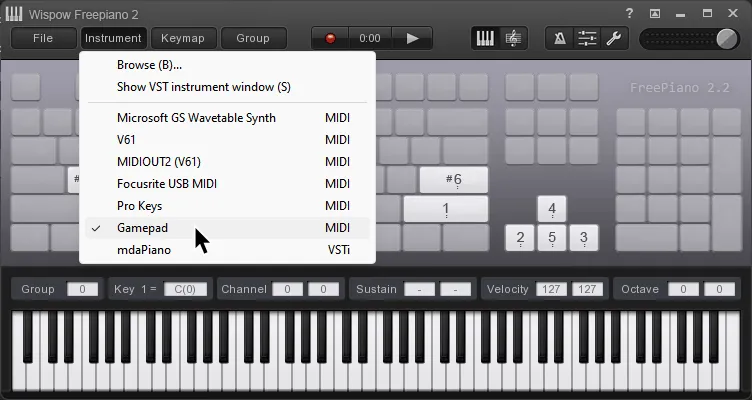The height and width of the screenshot is (400, 752).
Task: Click the first Velocity 127 field
Action: (x=551, y=289)
